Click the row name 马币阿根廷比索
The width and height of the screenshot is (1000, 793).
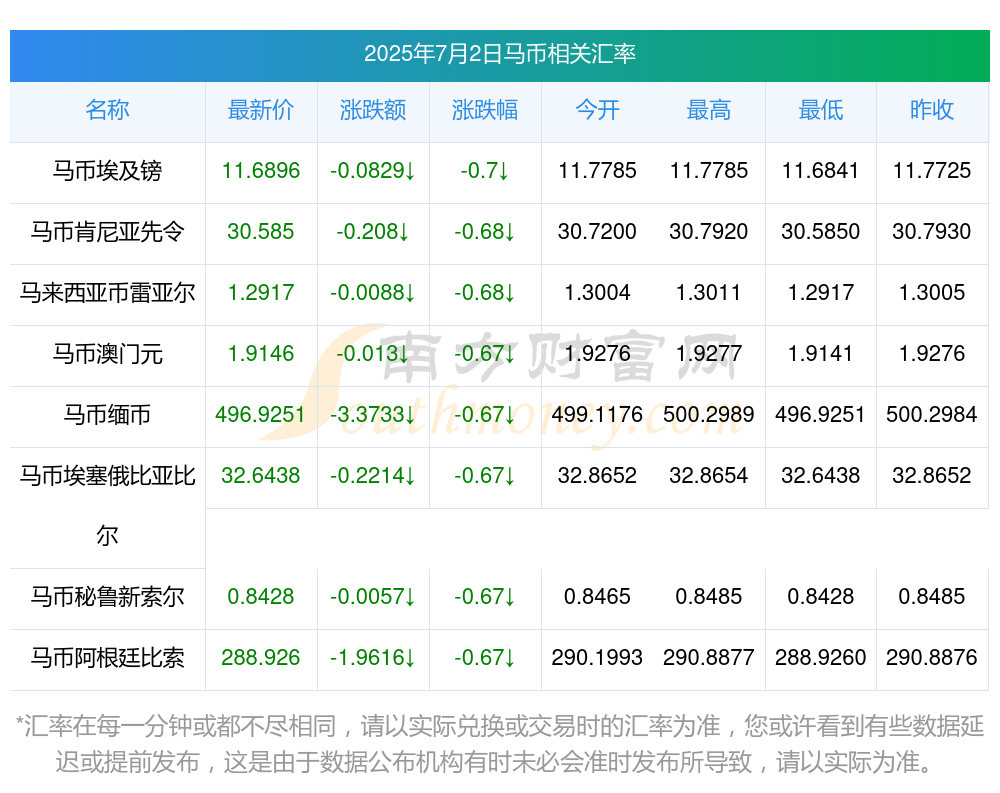pyautogui.click(x=107, y=658)
